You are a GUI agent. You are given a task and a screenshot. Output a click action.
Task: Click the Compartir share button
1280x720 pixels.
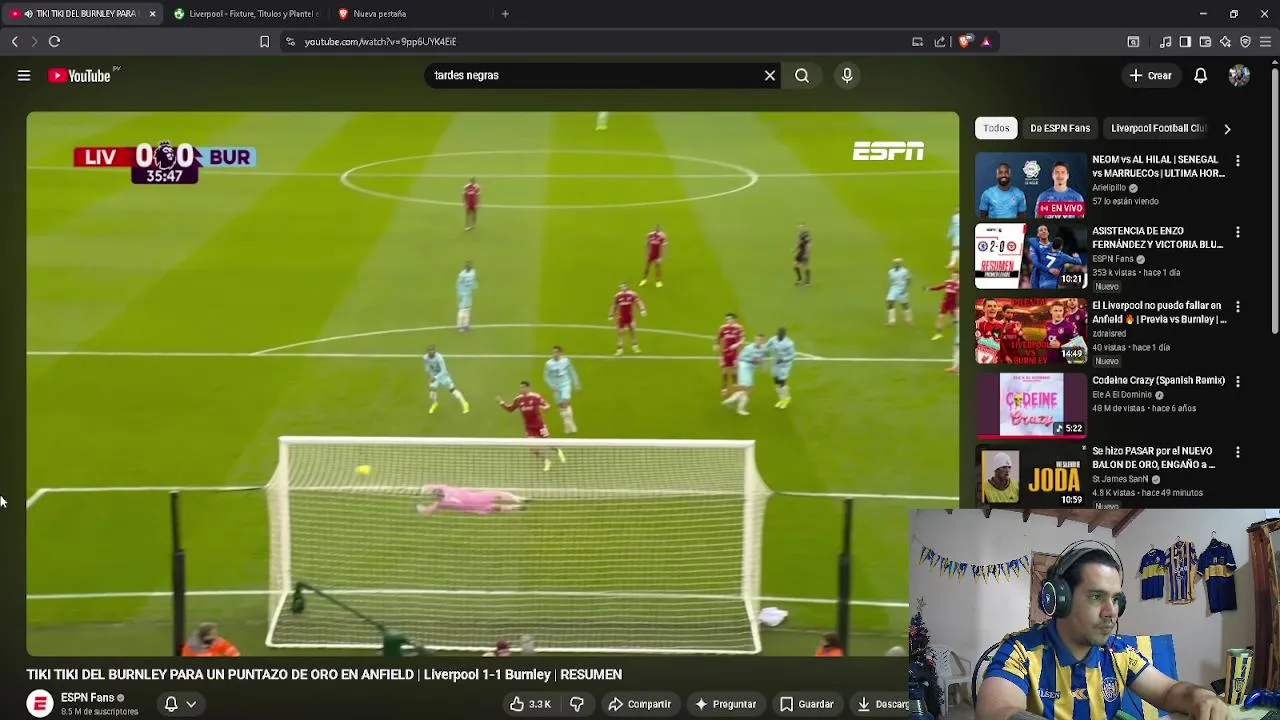click(640, 704)
